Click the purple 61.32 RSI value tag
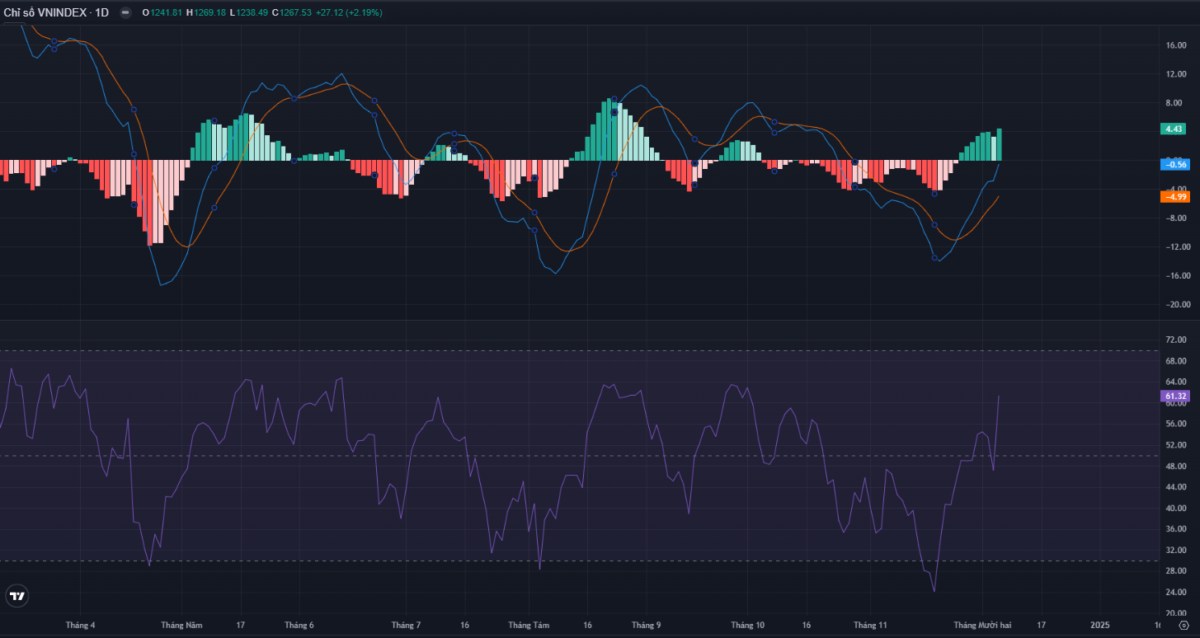Image resolution: width=1200 pixels, height=638 pixels. (1174, 396)
